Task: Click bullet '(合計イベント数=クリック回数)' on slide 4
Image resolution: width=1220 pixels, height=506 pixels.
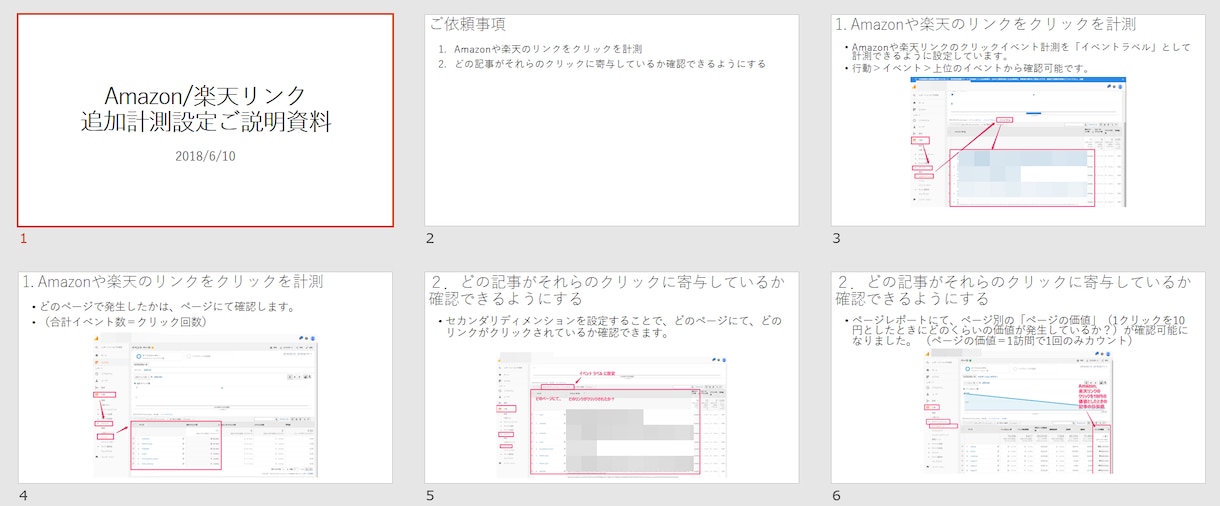Action: (122, 322)
